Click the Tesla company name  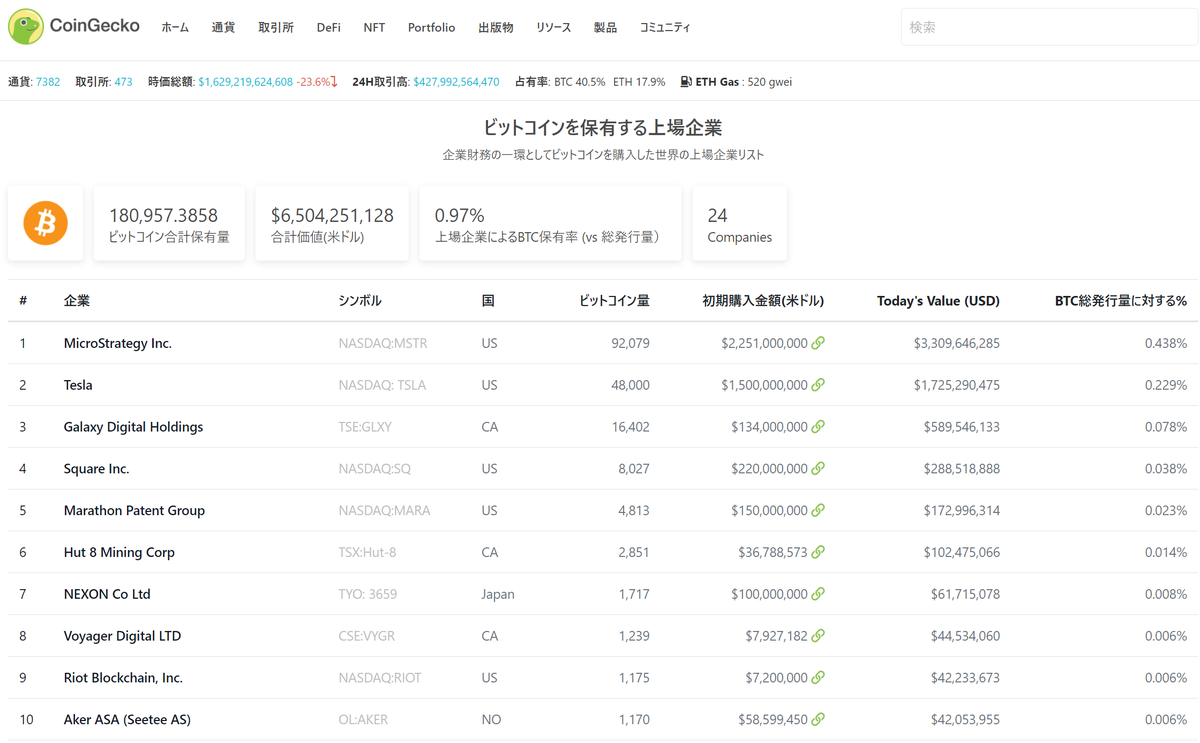[x=78, y=385]
